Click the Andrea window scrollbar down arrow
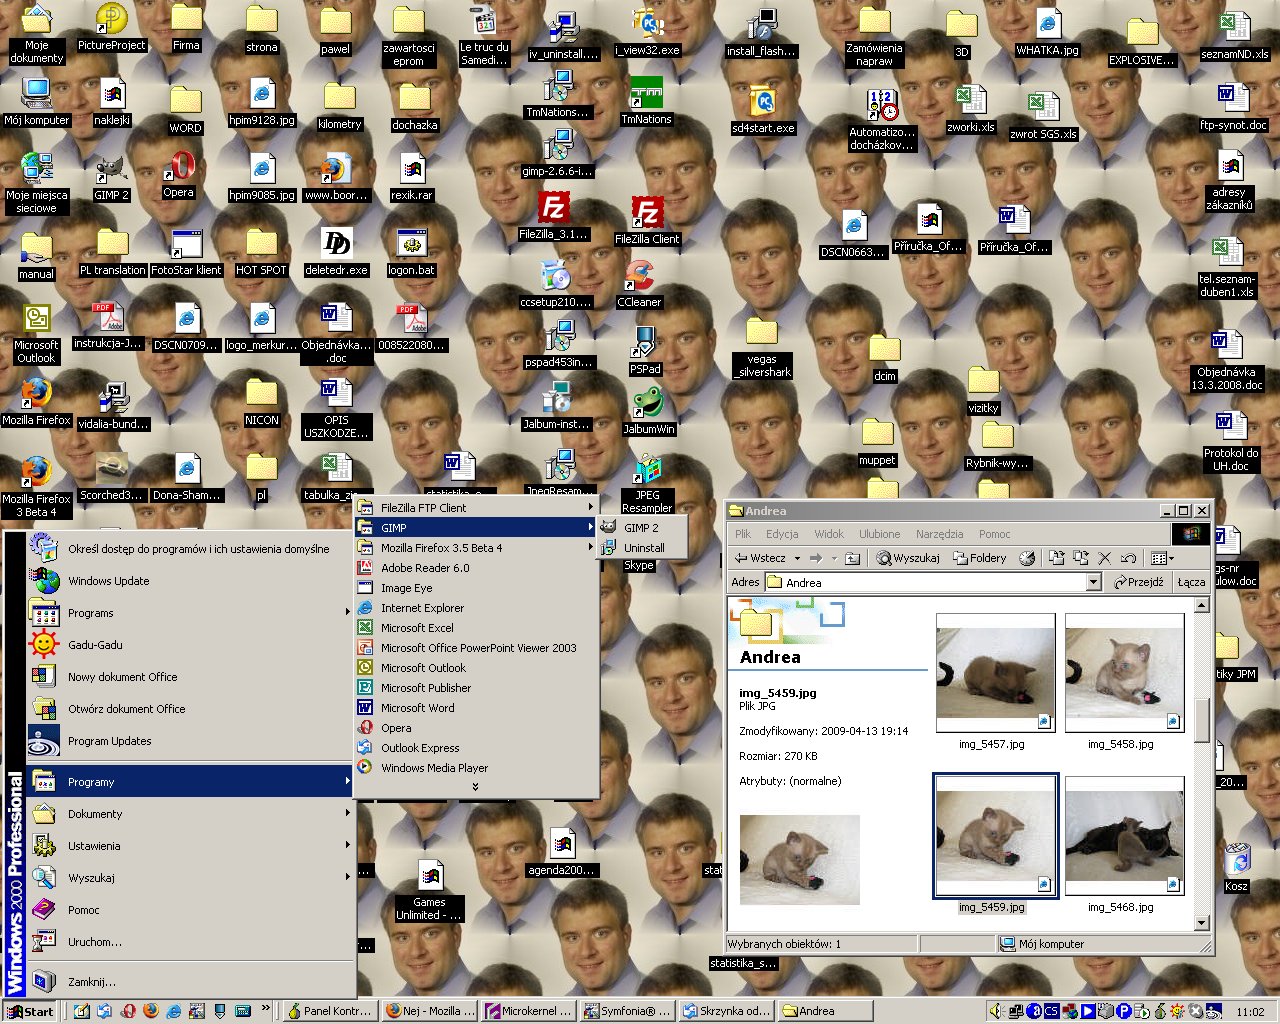The height and width of the screenshot is (1024, 1280). [1201, 923]
